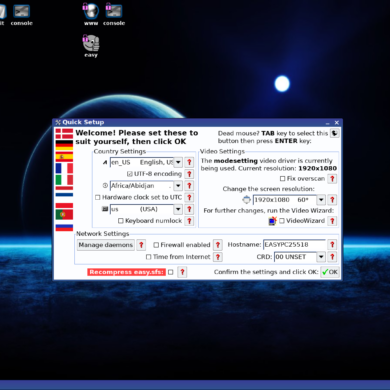Show help for Hostname field

pyautogui.click(x=332, y=245)
